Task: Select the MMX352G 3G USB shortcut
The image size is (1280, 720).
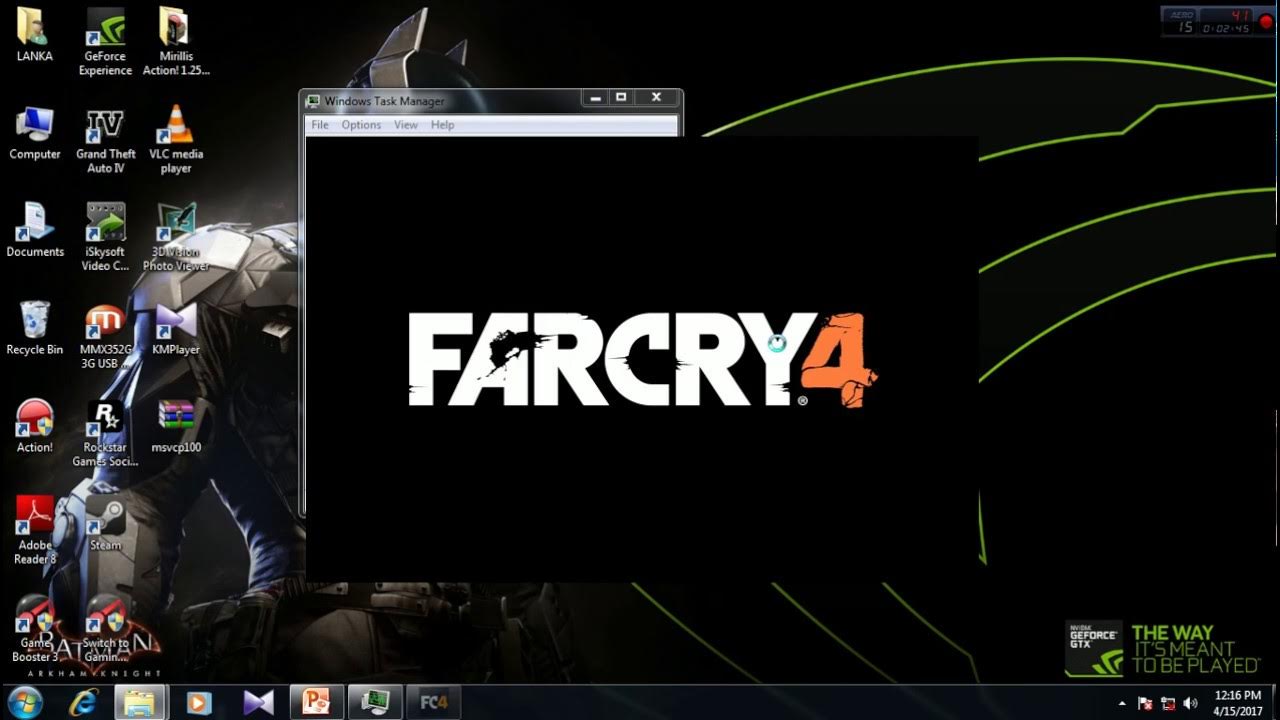Action: point(105,336)
